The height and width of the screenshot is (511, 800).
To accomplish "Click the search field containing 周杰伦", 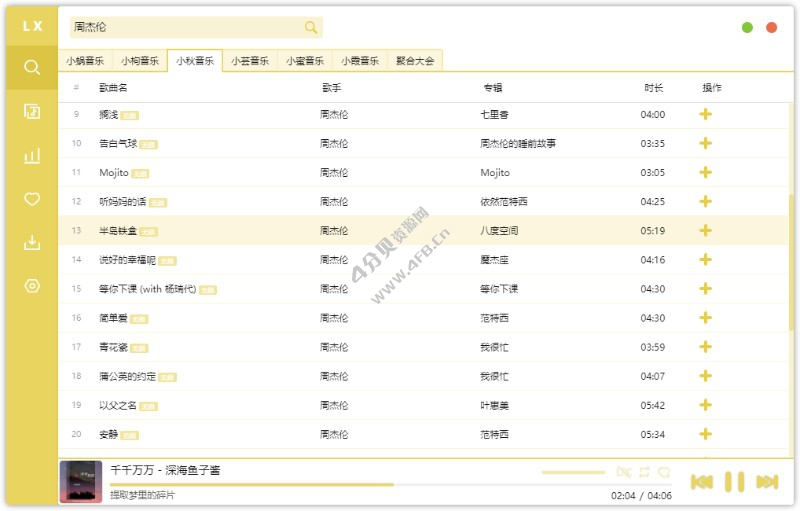I will [180, 28].
